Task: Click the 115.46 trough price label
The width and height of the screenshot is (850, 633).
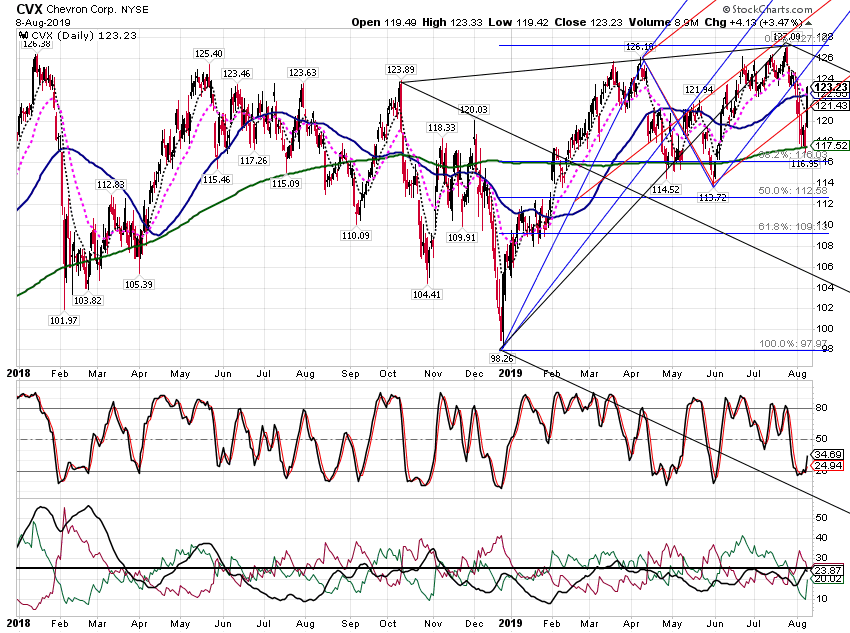Action: [x=216, y=179]
